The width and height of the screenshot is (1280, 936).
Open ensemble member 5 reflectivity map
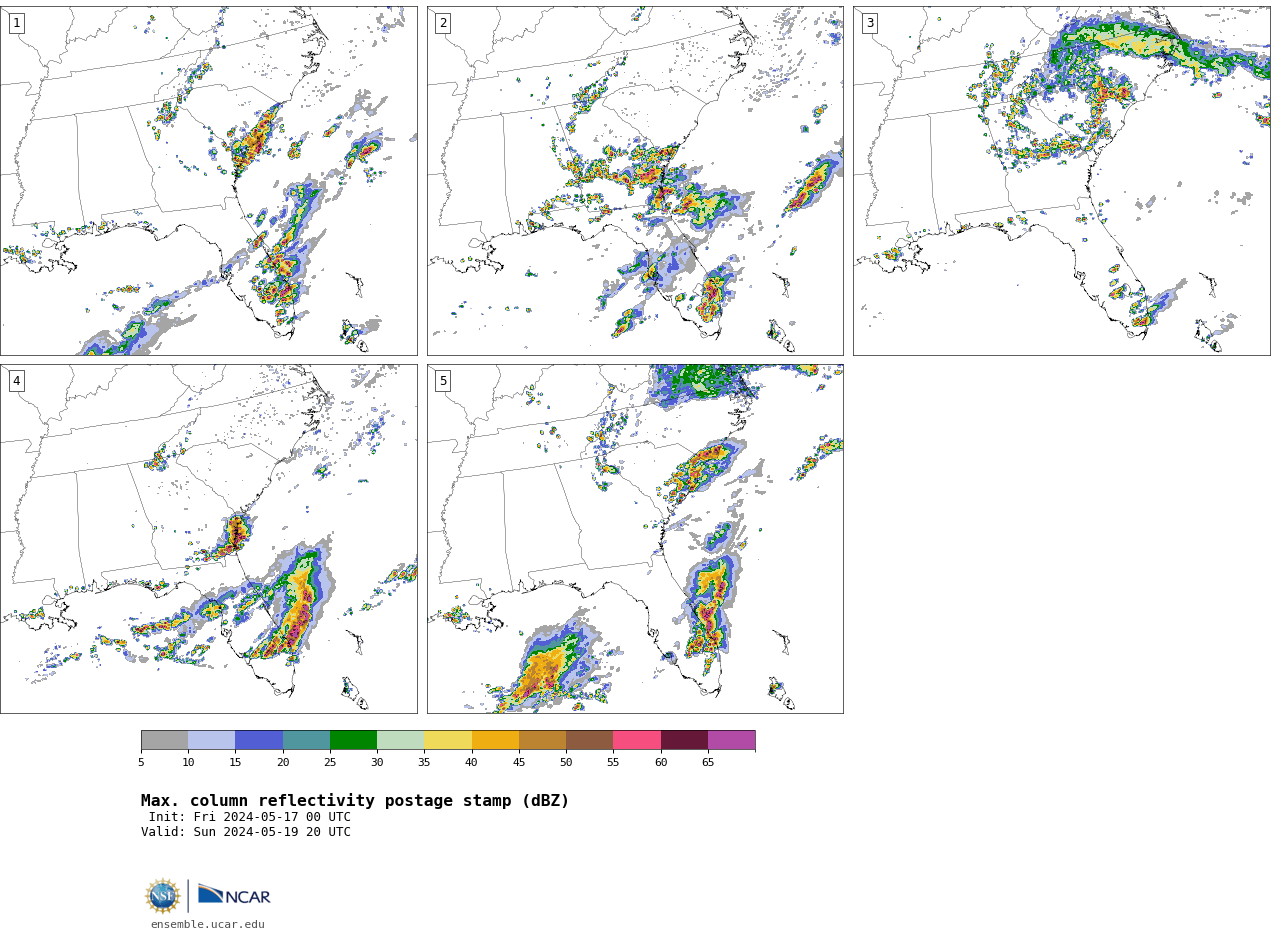click(x=635, y=539)
